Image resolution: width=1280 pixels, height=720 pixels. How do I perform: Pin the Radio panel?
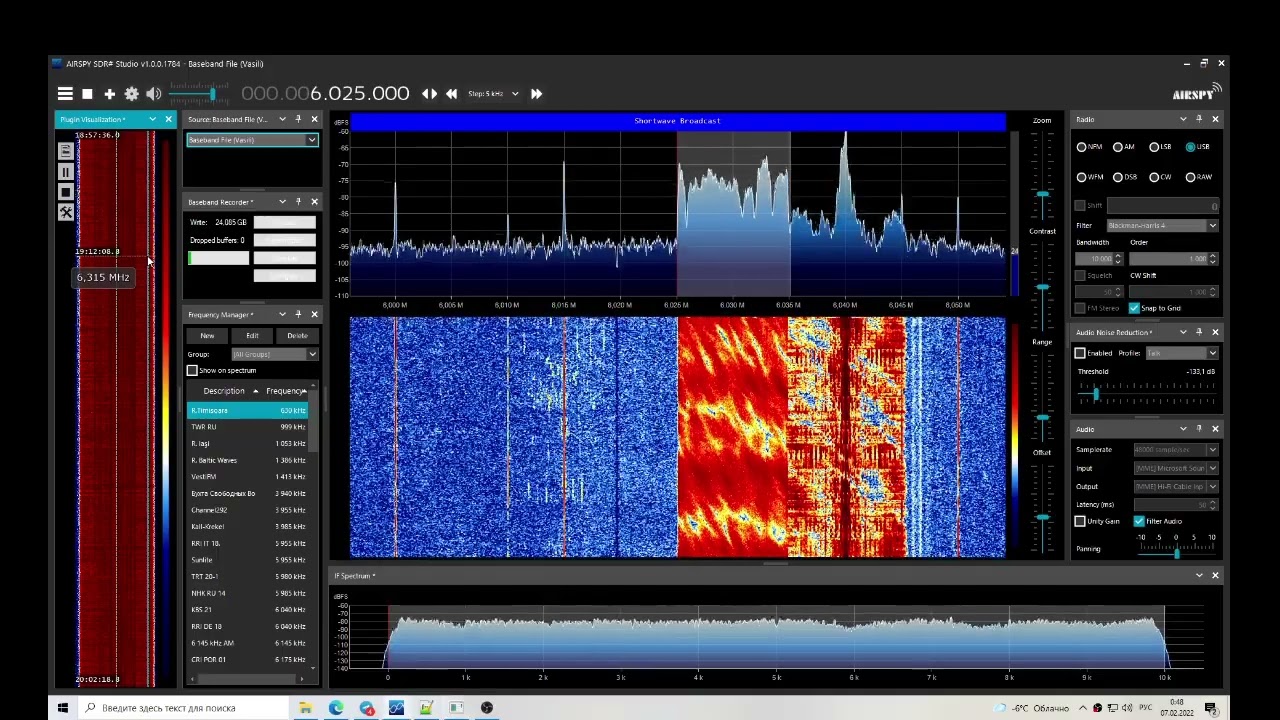coord(1199,120)
